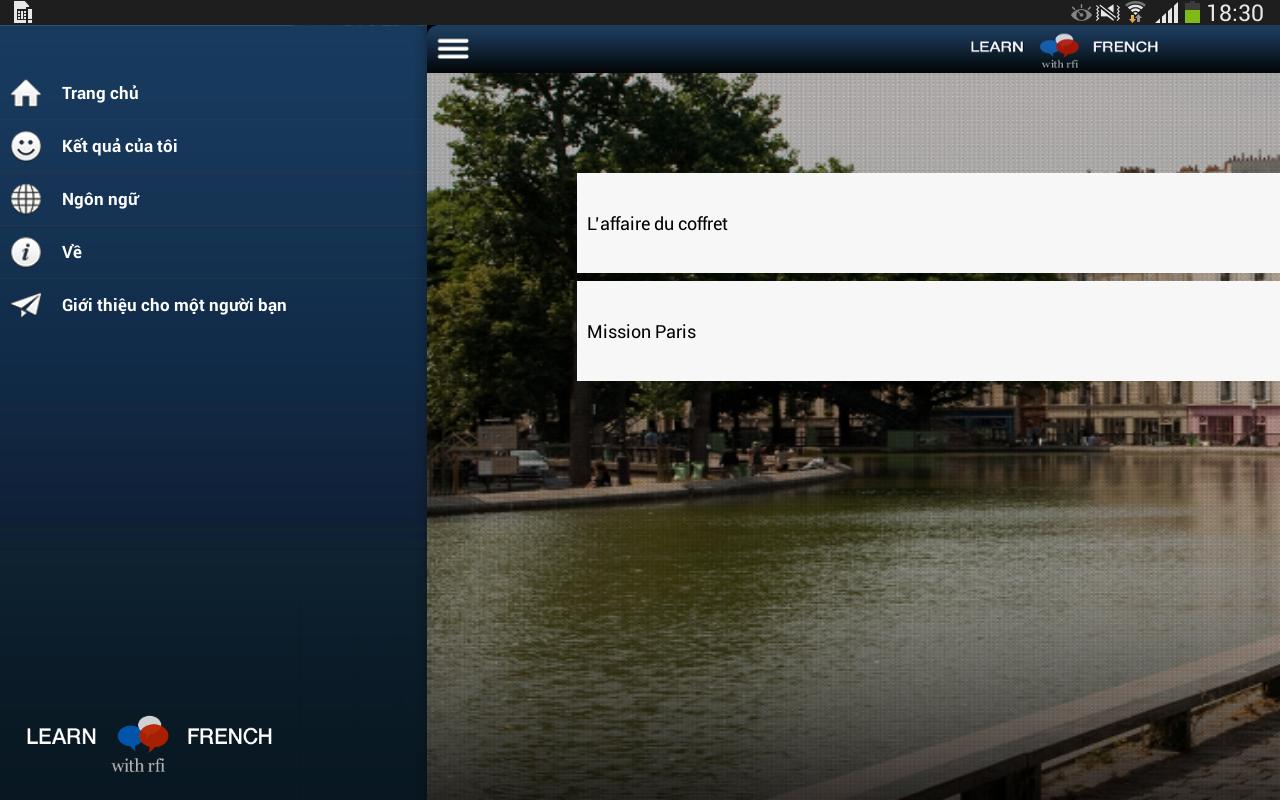Open Trang chủ menu item

[x=213, y=93]
